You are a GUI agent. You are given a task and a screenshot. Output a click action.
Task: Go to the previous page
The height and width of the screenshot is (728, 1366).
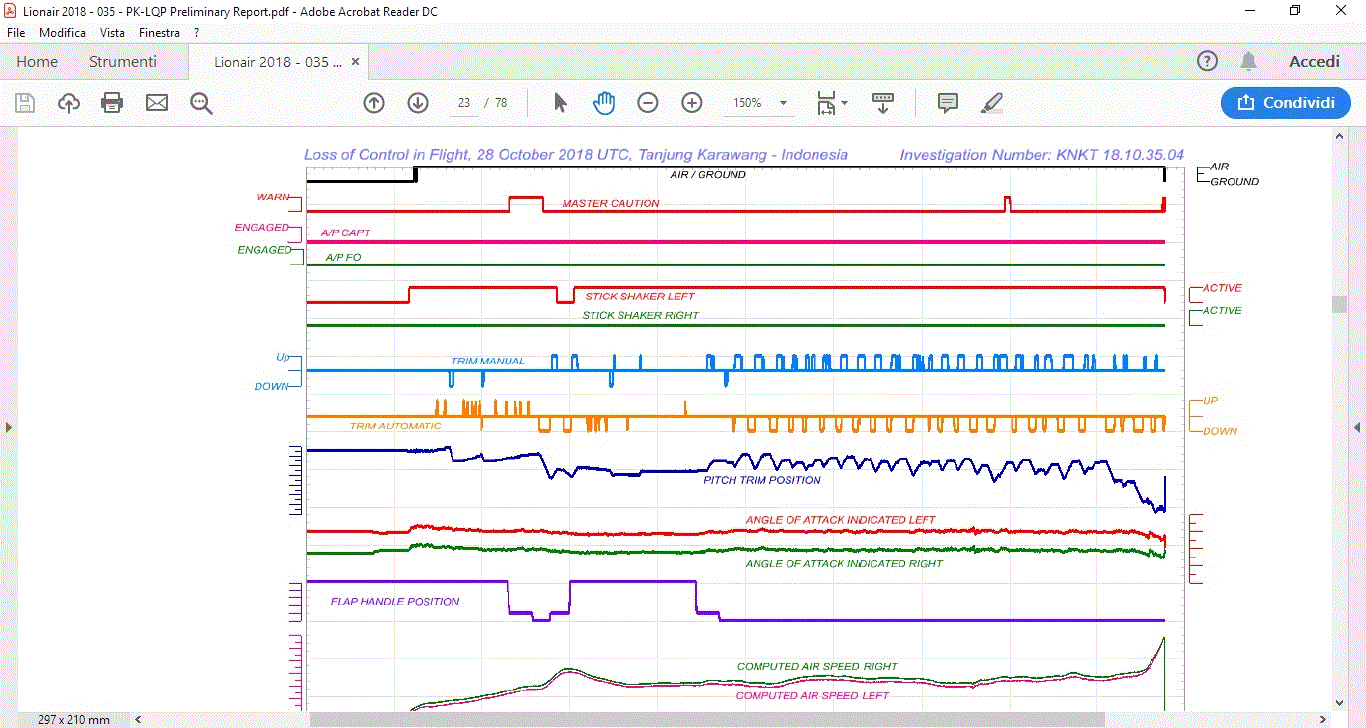click(x=374, y=103)
